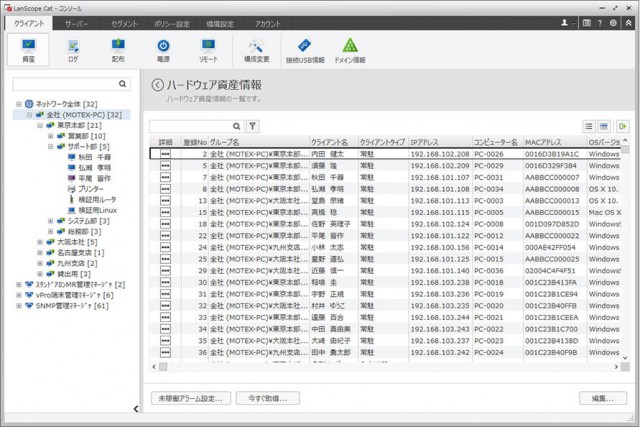This screenshot has height=427, width=640.
Task: Switch to the クライアント tab
Action: (x=29, y=23)
